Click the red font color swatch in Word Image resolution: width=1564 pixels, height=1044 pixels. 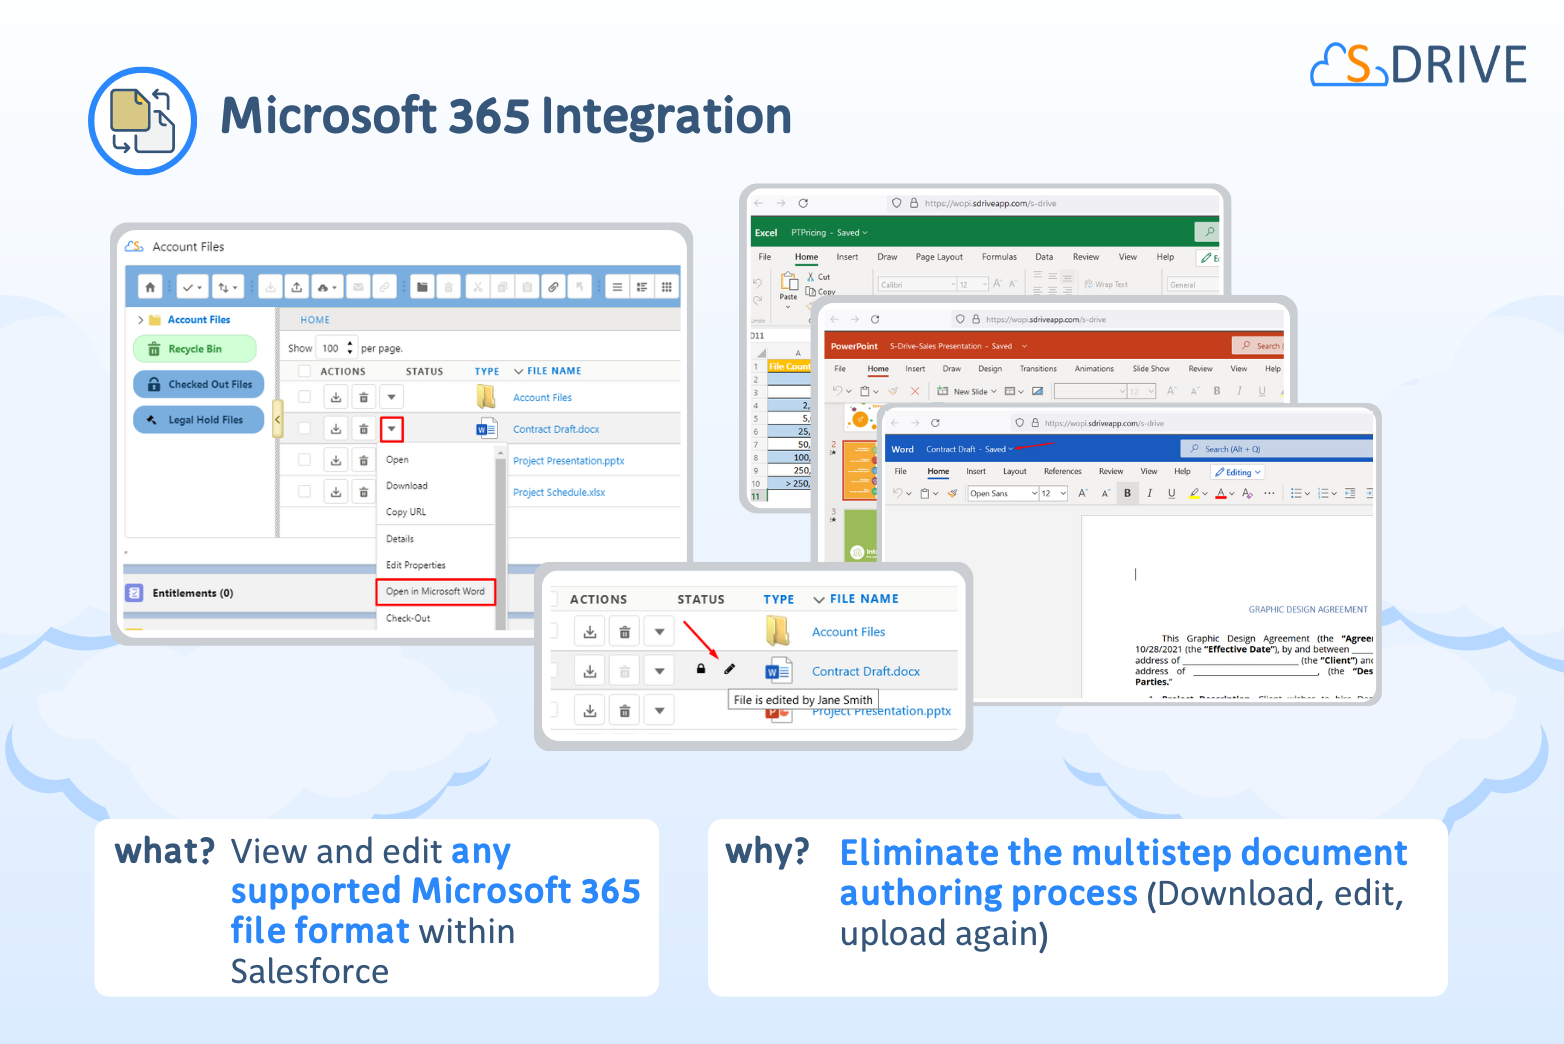[1220, 493]
